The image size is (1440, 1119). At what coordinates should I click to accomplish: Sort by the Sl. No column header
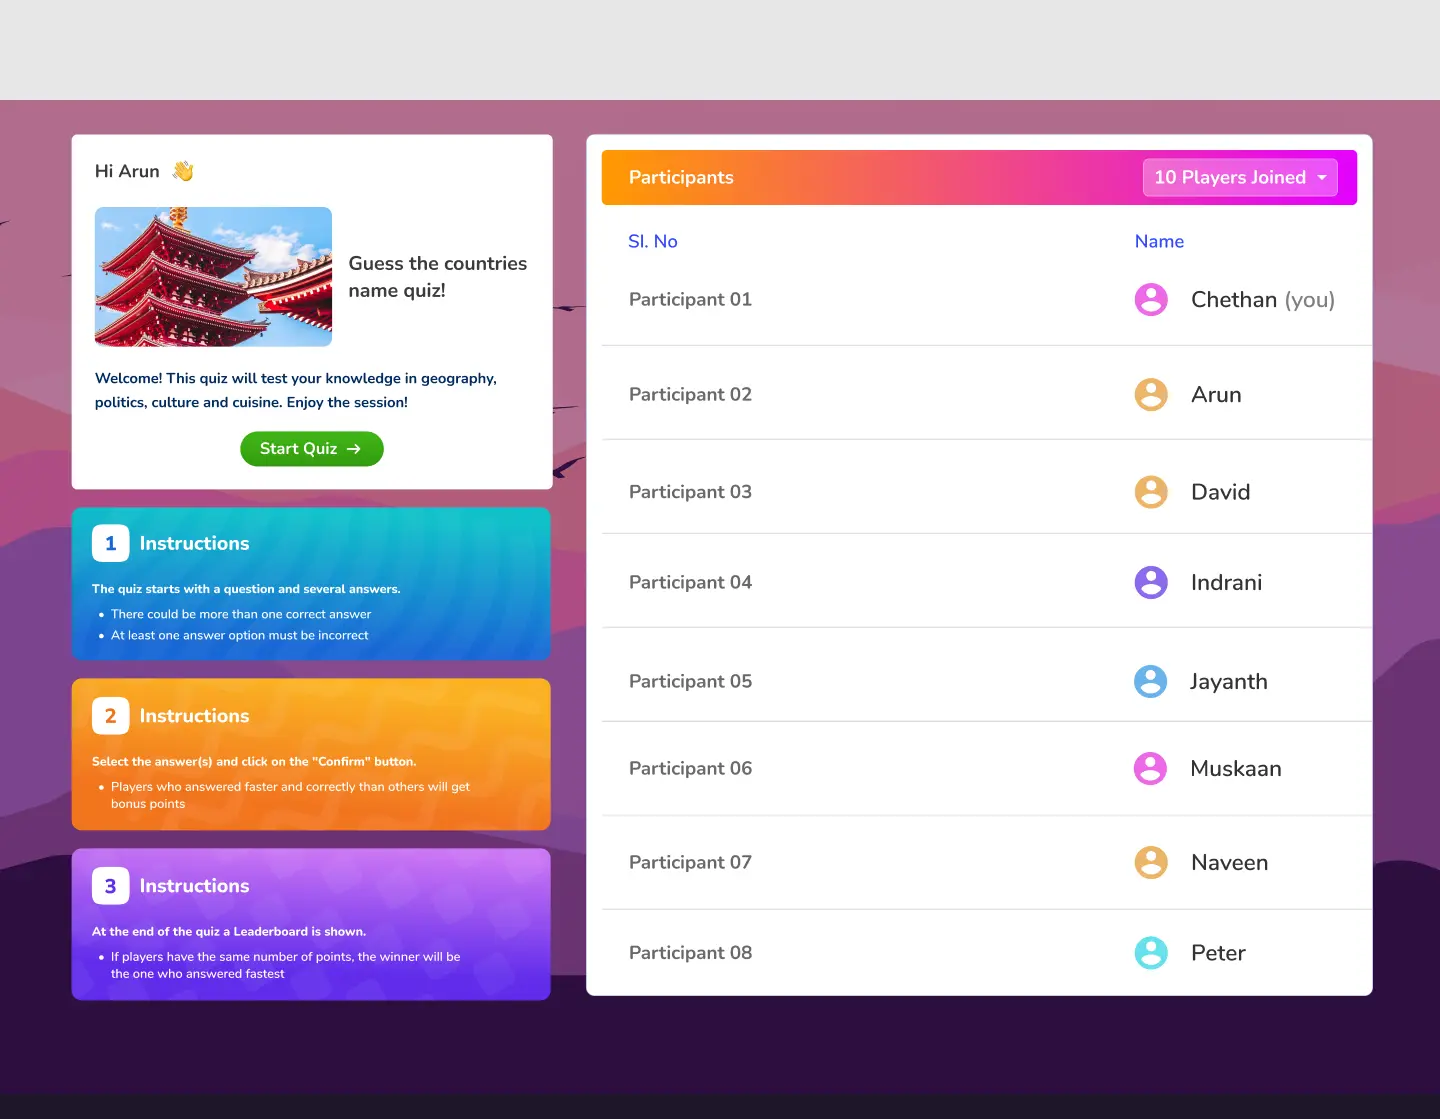652,241
